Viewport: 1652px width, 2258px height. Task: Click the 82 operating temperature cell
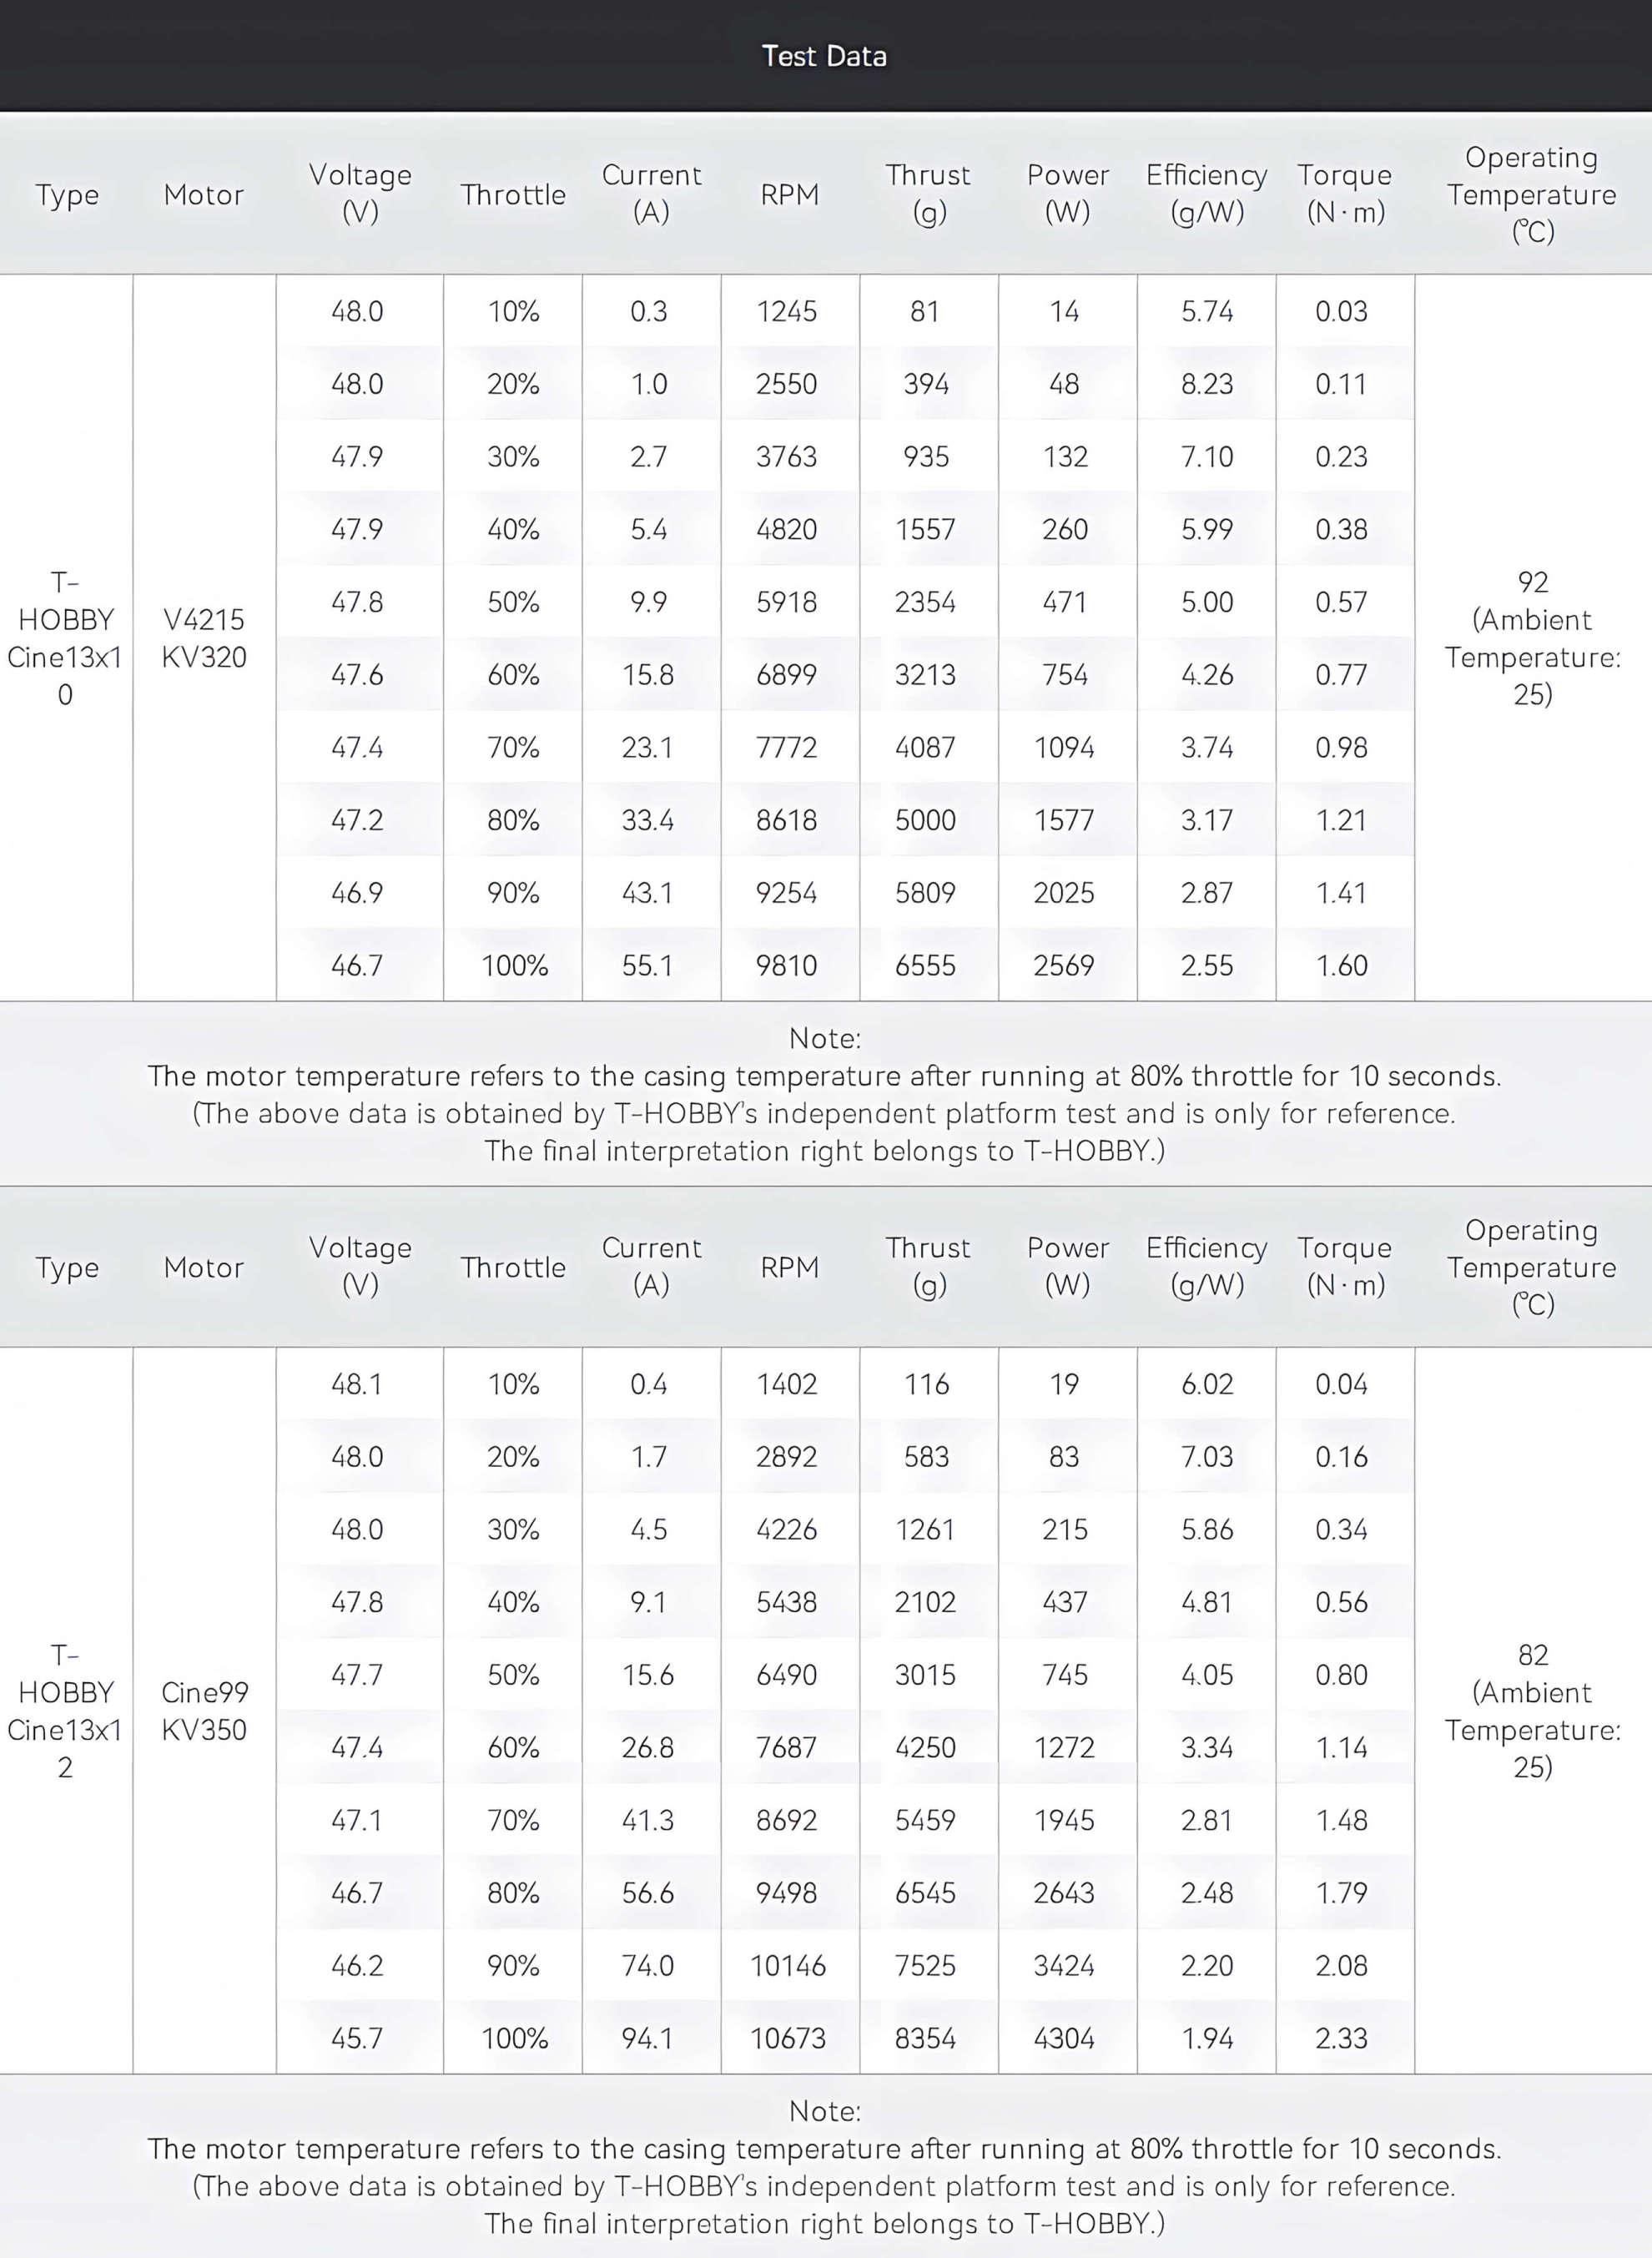coord(1533,1710)
